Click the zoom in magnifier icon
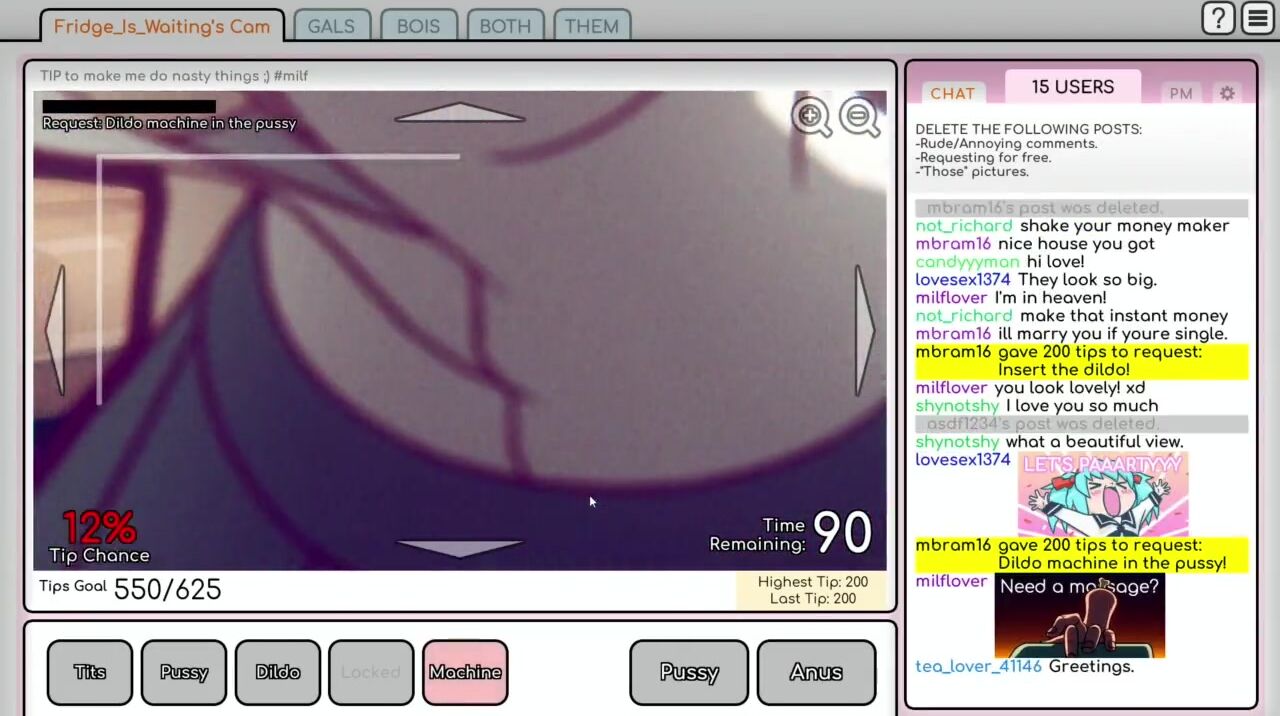Viewport: 1280px width, 716px height. 811,117
